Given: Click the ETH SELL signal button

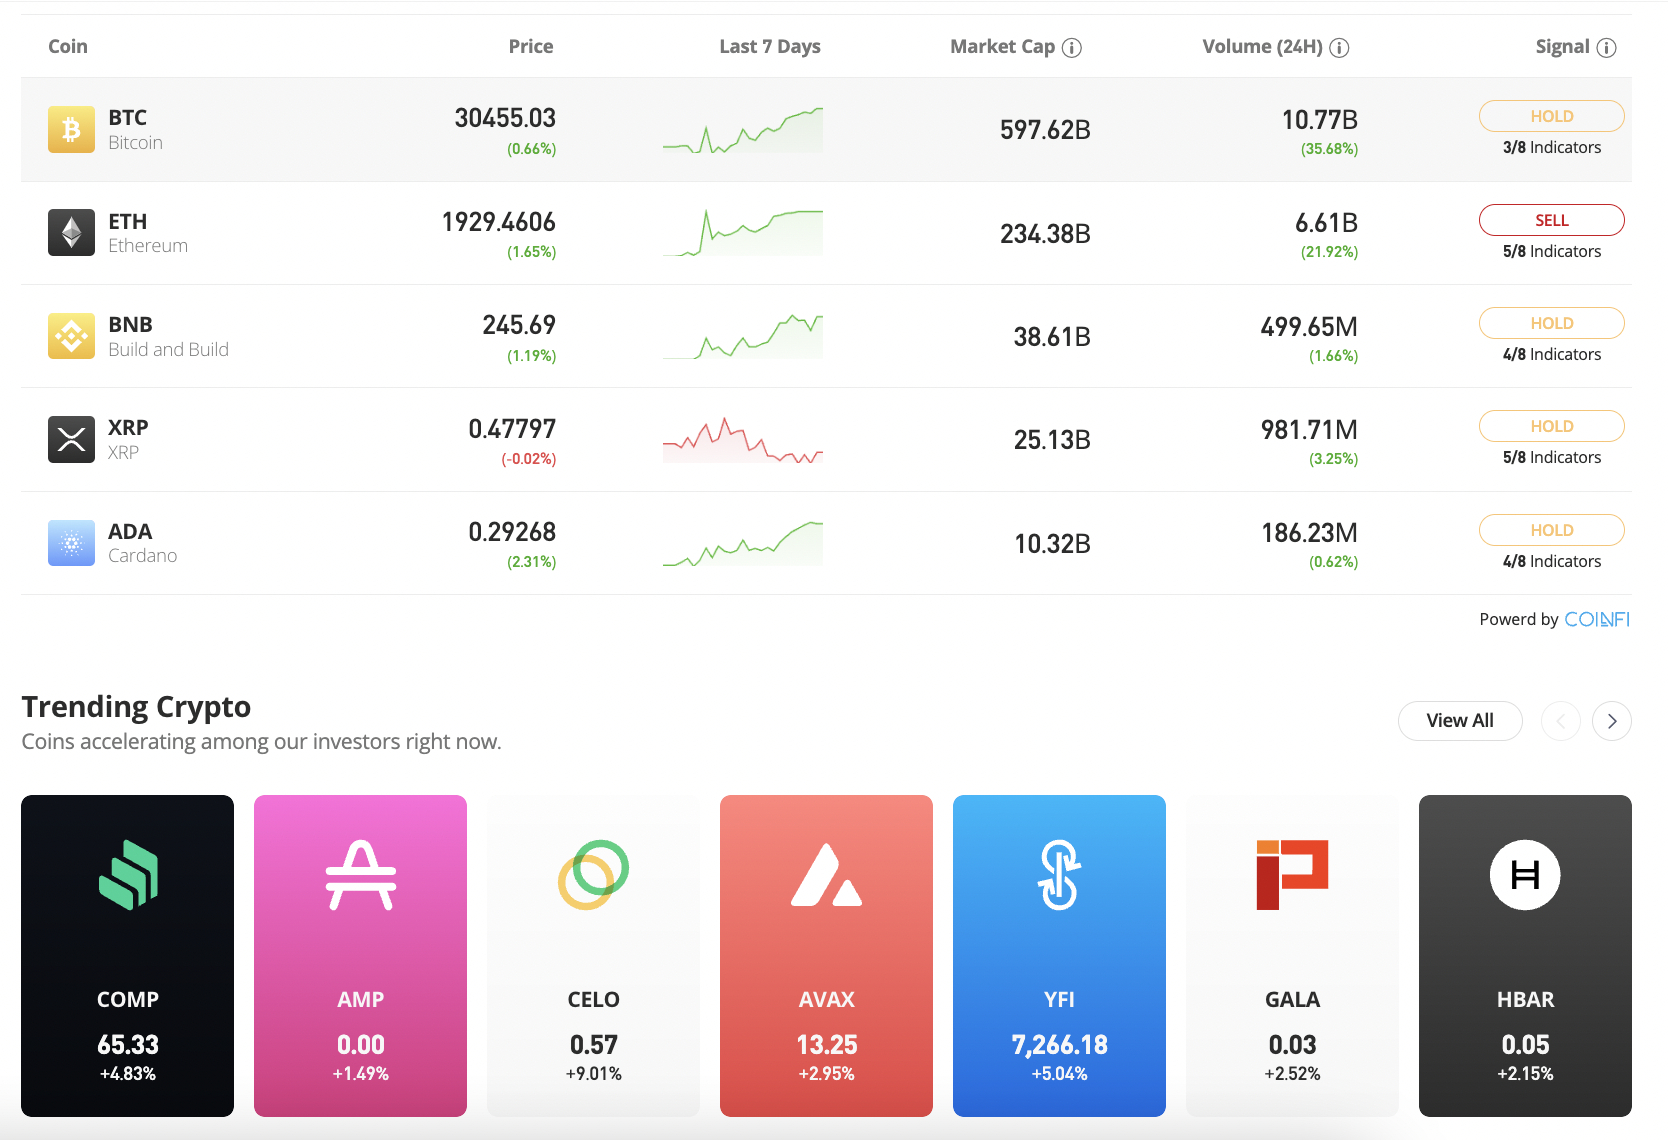Looking at the screenshot, I should tap(1551, 220).
